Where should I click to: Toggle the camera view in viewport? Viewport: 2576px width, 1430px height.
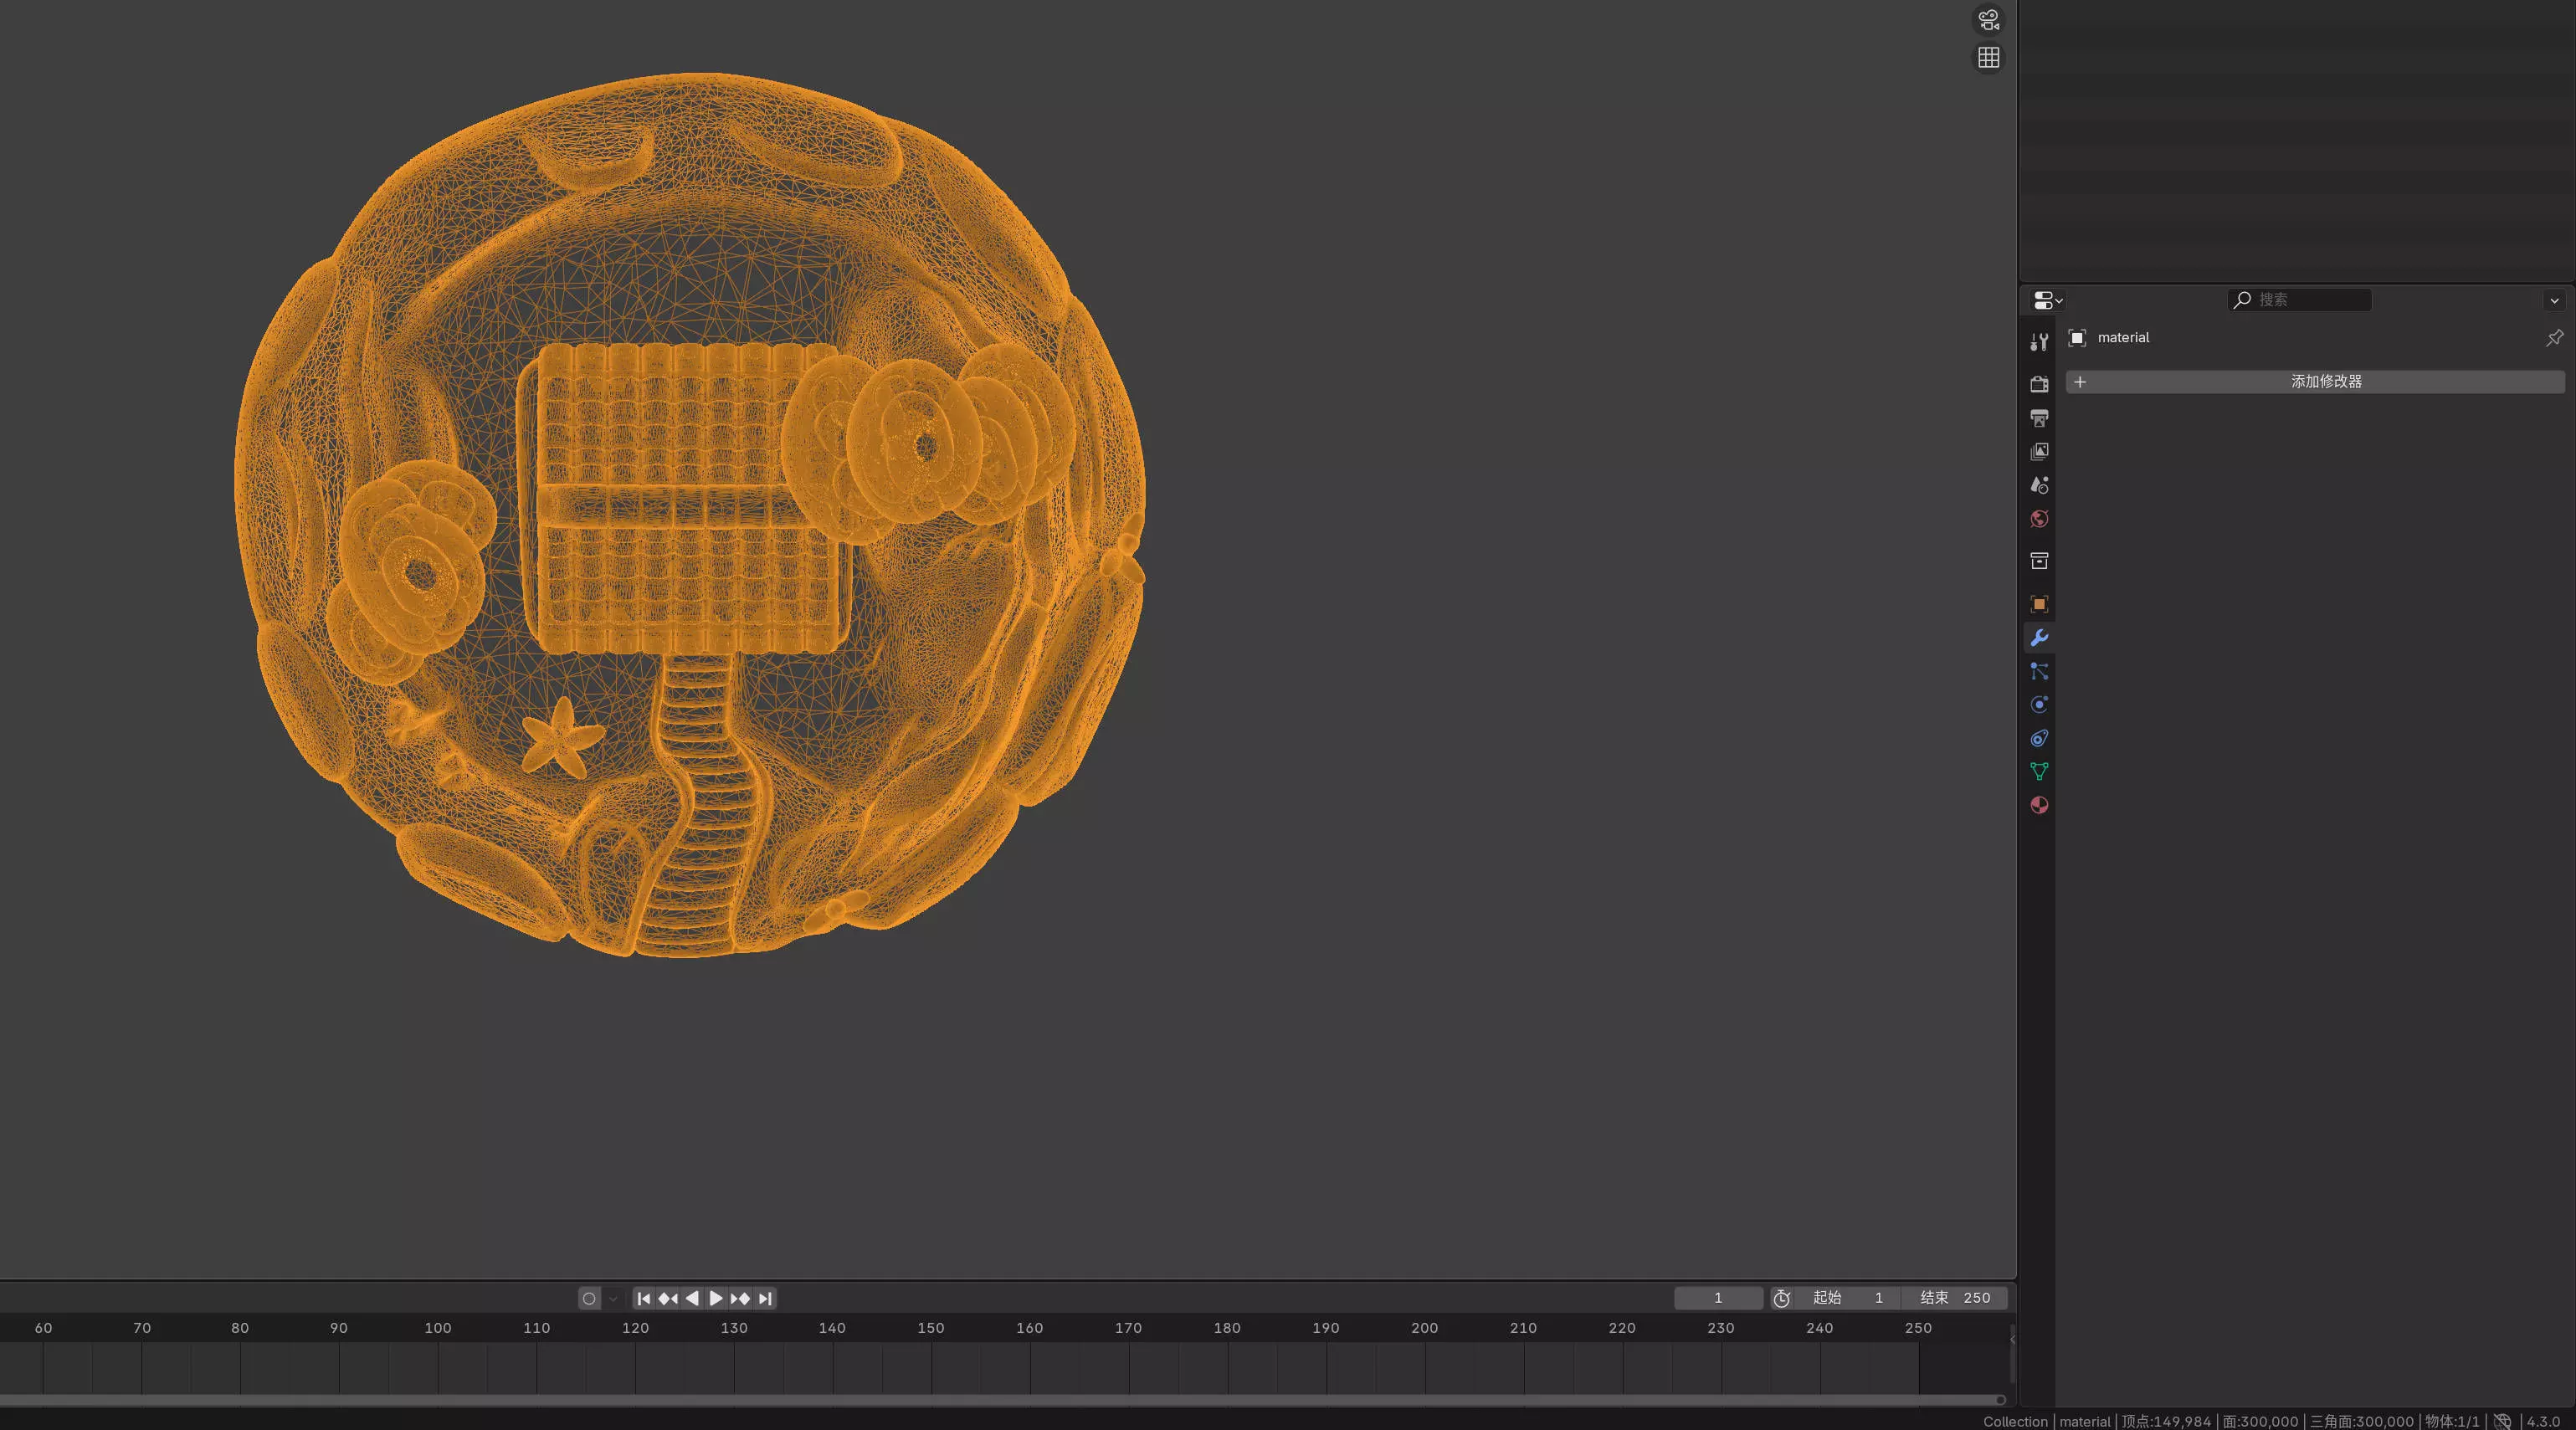(x=1988, y=19)
